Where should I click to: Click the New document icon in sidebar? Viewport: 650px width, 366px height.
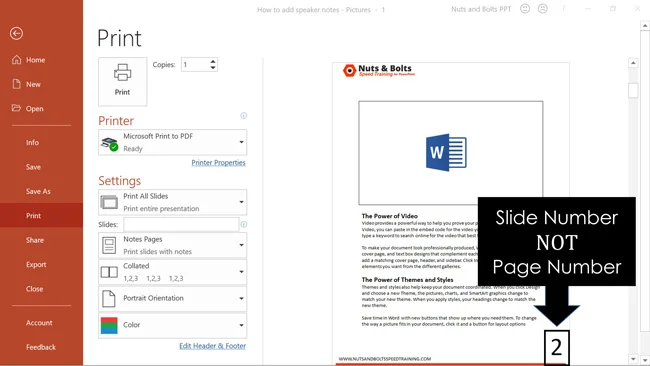click(x=17, y=84)
